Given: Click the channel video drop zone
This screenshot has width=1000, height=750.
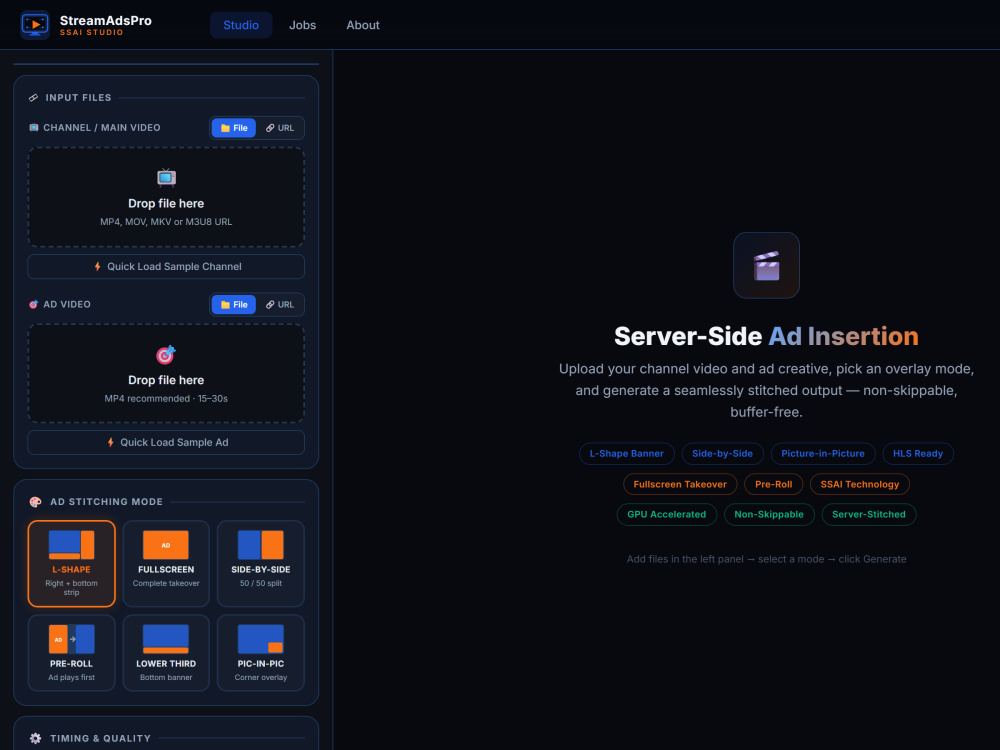Looking at the screenshot, I should point(166,197).
